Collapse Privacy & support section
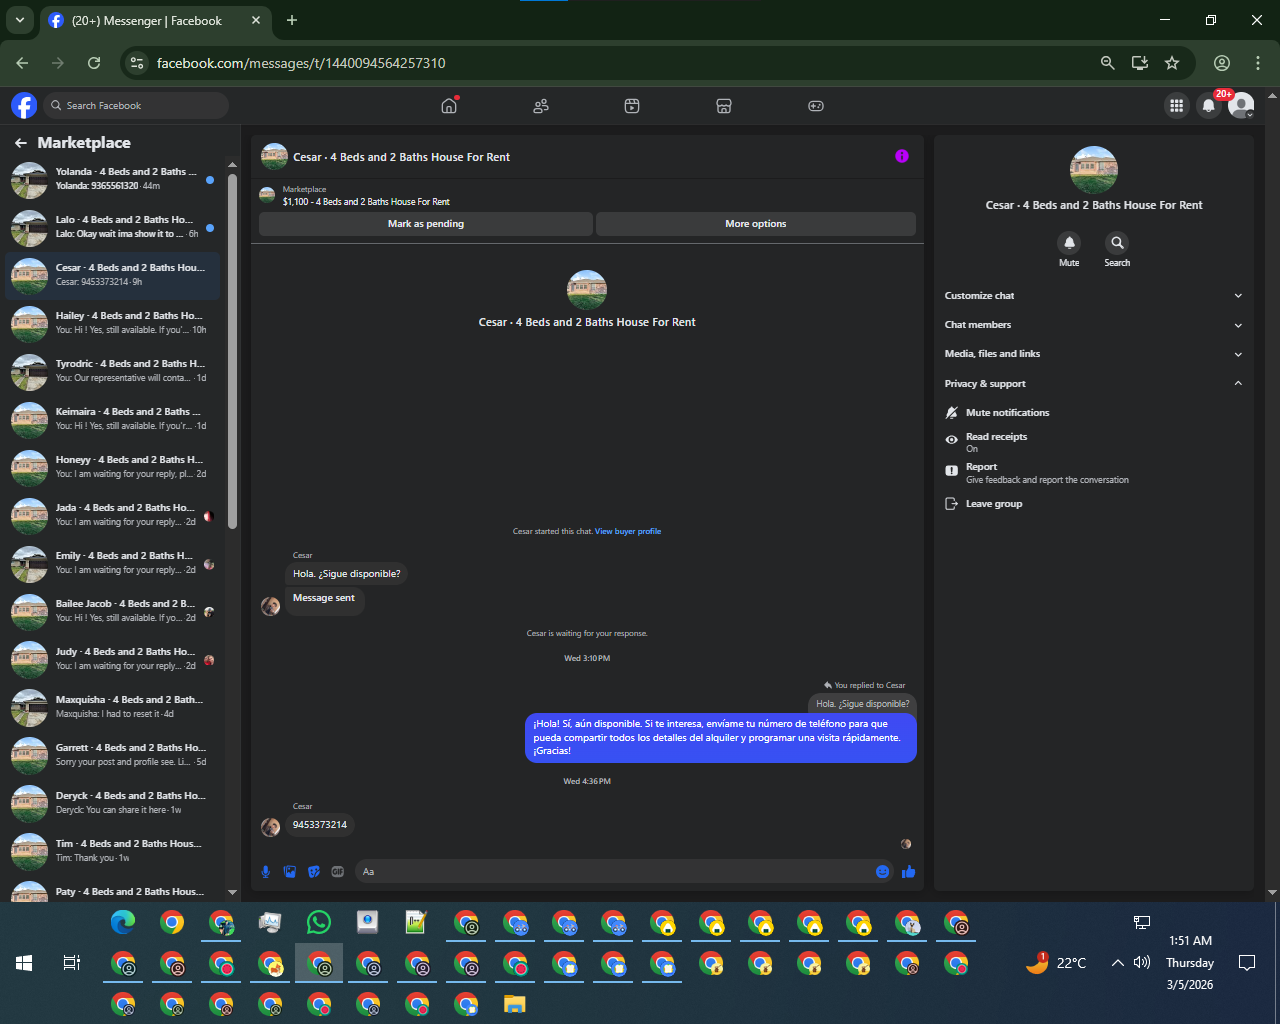 1094,383
